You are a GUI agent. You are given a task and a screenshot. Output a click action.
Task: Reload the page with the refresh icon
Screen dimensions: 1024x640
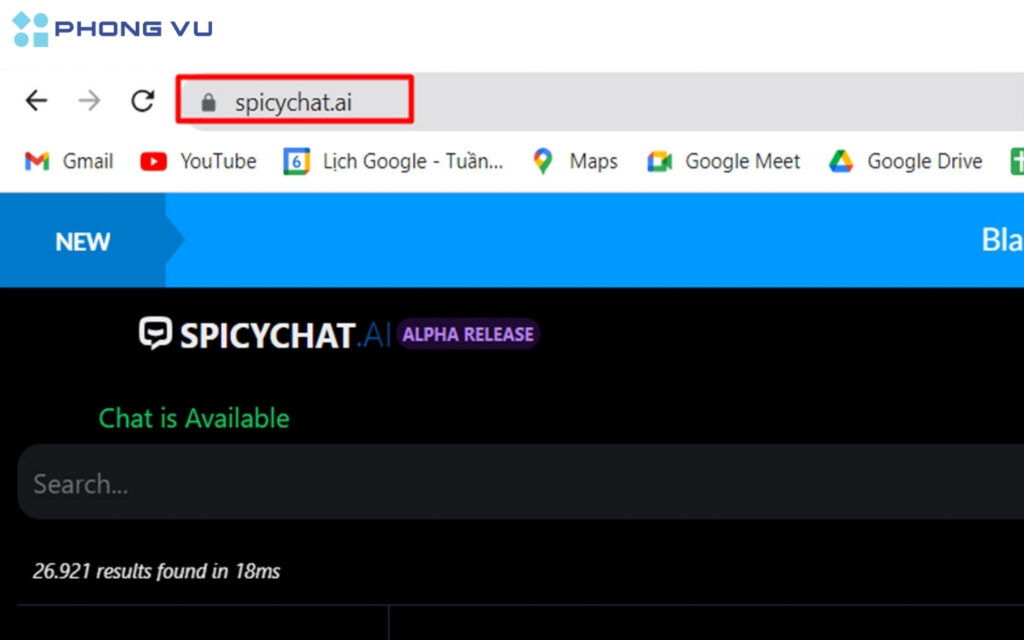point(142,100)
